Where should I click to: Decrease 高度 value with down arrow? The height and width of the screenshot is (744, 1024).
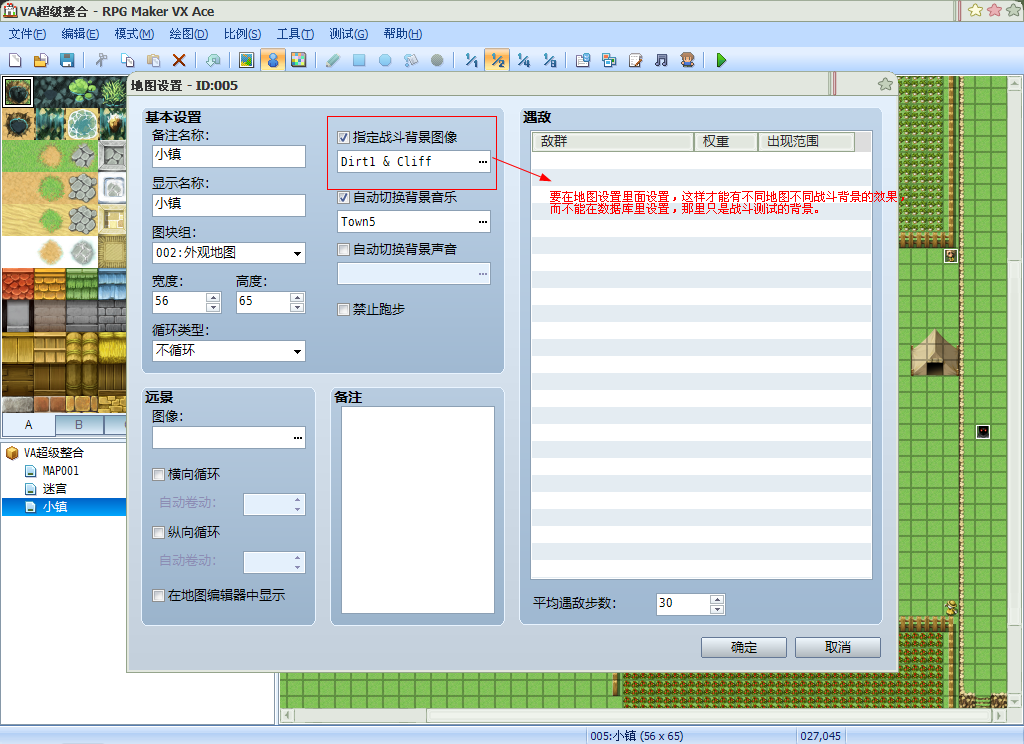click(x=297, y=307)
